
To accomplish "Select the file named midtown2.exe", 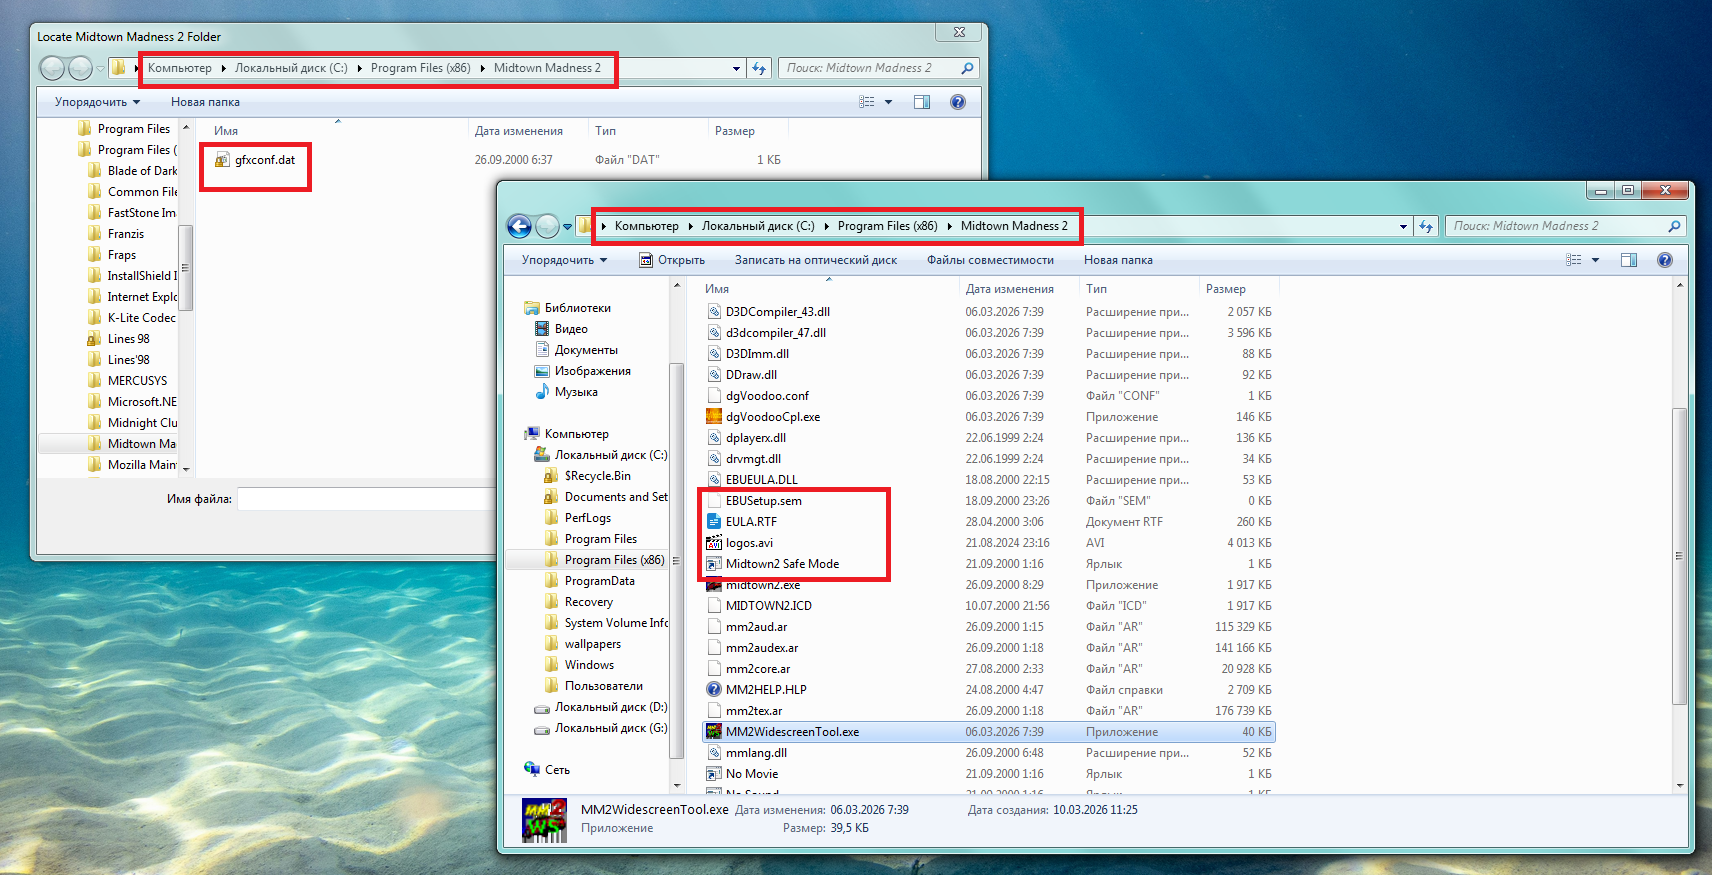I will point(763,585).
